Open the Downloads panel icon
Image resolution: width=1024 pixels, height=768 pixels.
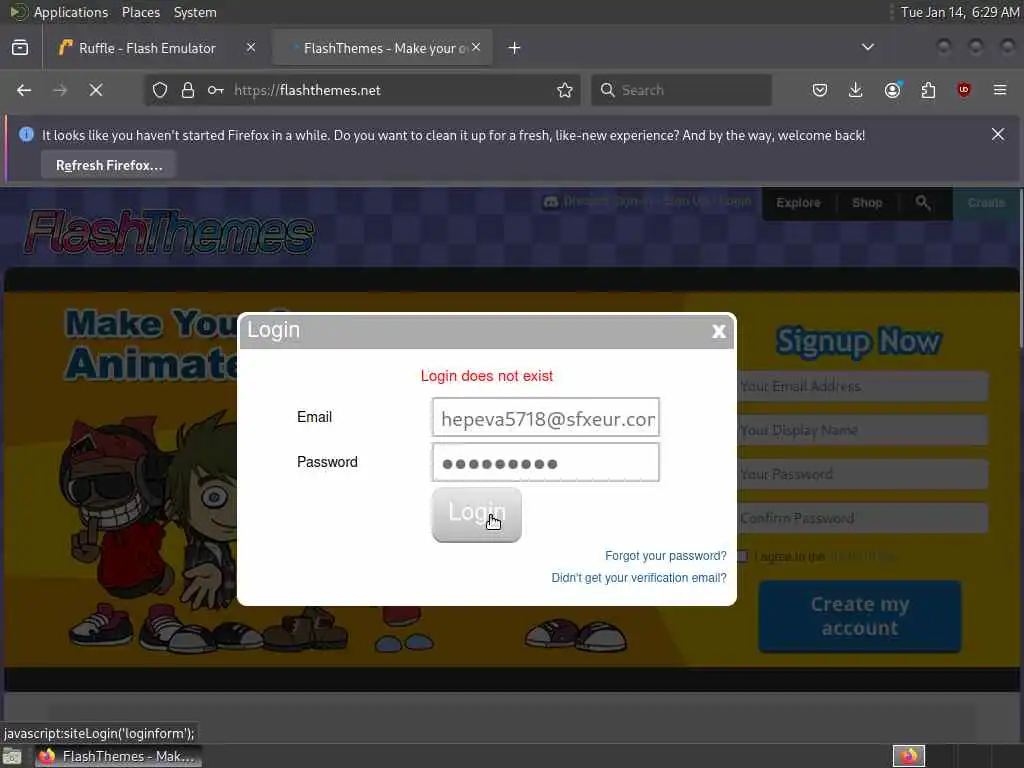[x=856, y=90]
